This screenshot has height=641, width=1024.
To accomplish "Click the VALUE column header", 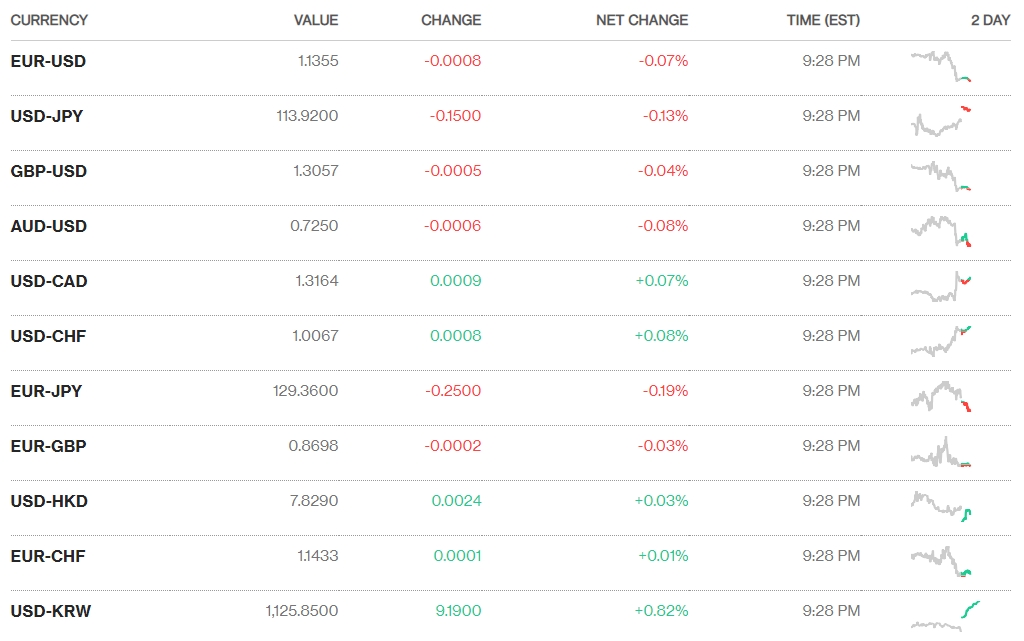I will (316, 20).
